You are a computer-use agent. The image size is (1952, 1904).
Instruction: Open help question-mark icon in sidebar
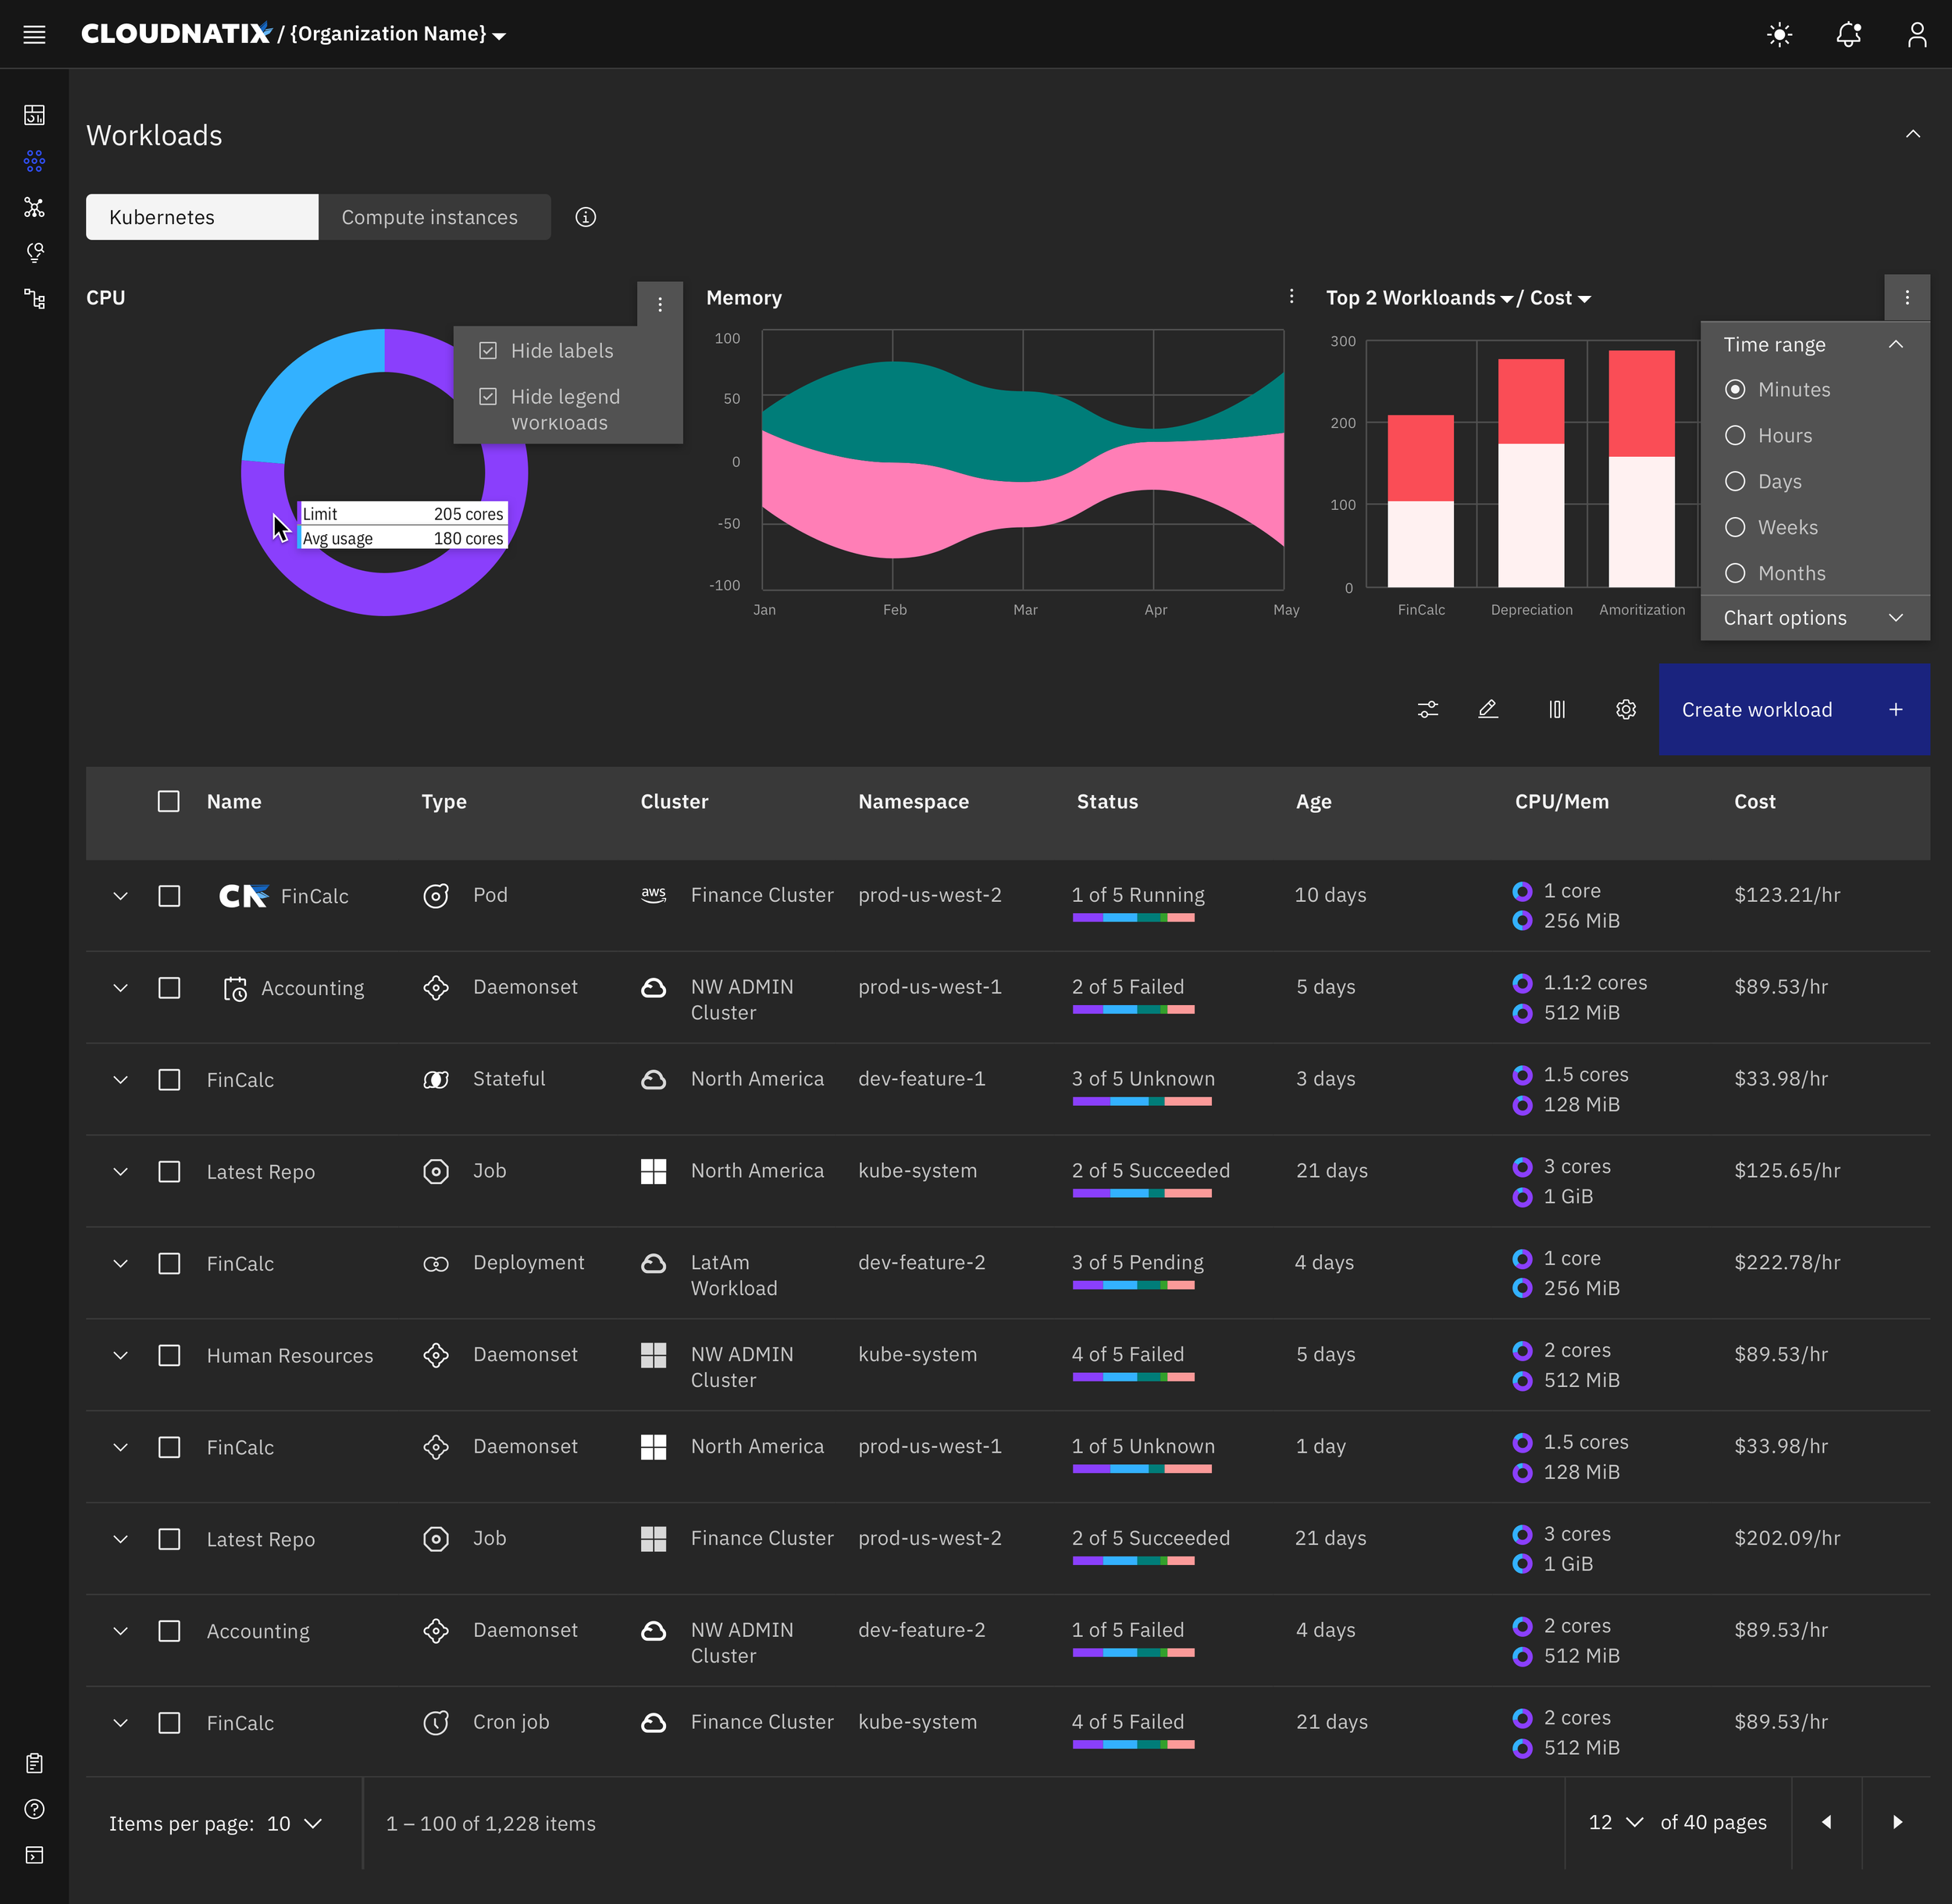click(34, 1809)
